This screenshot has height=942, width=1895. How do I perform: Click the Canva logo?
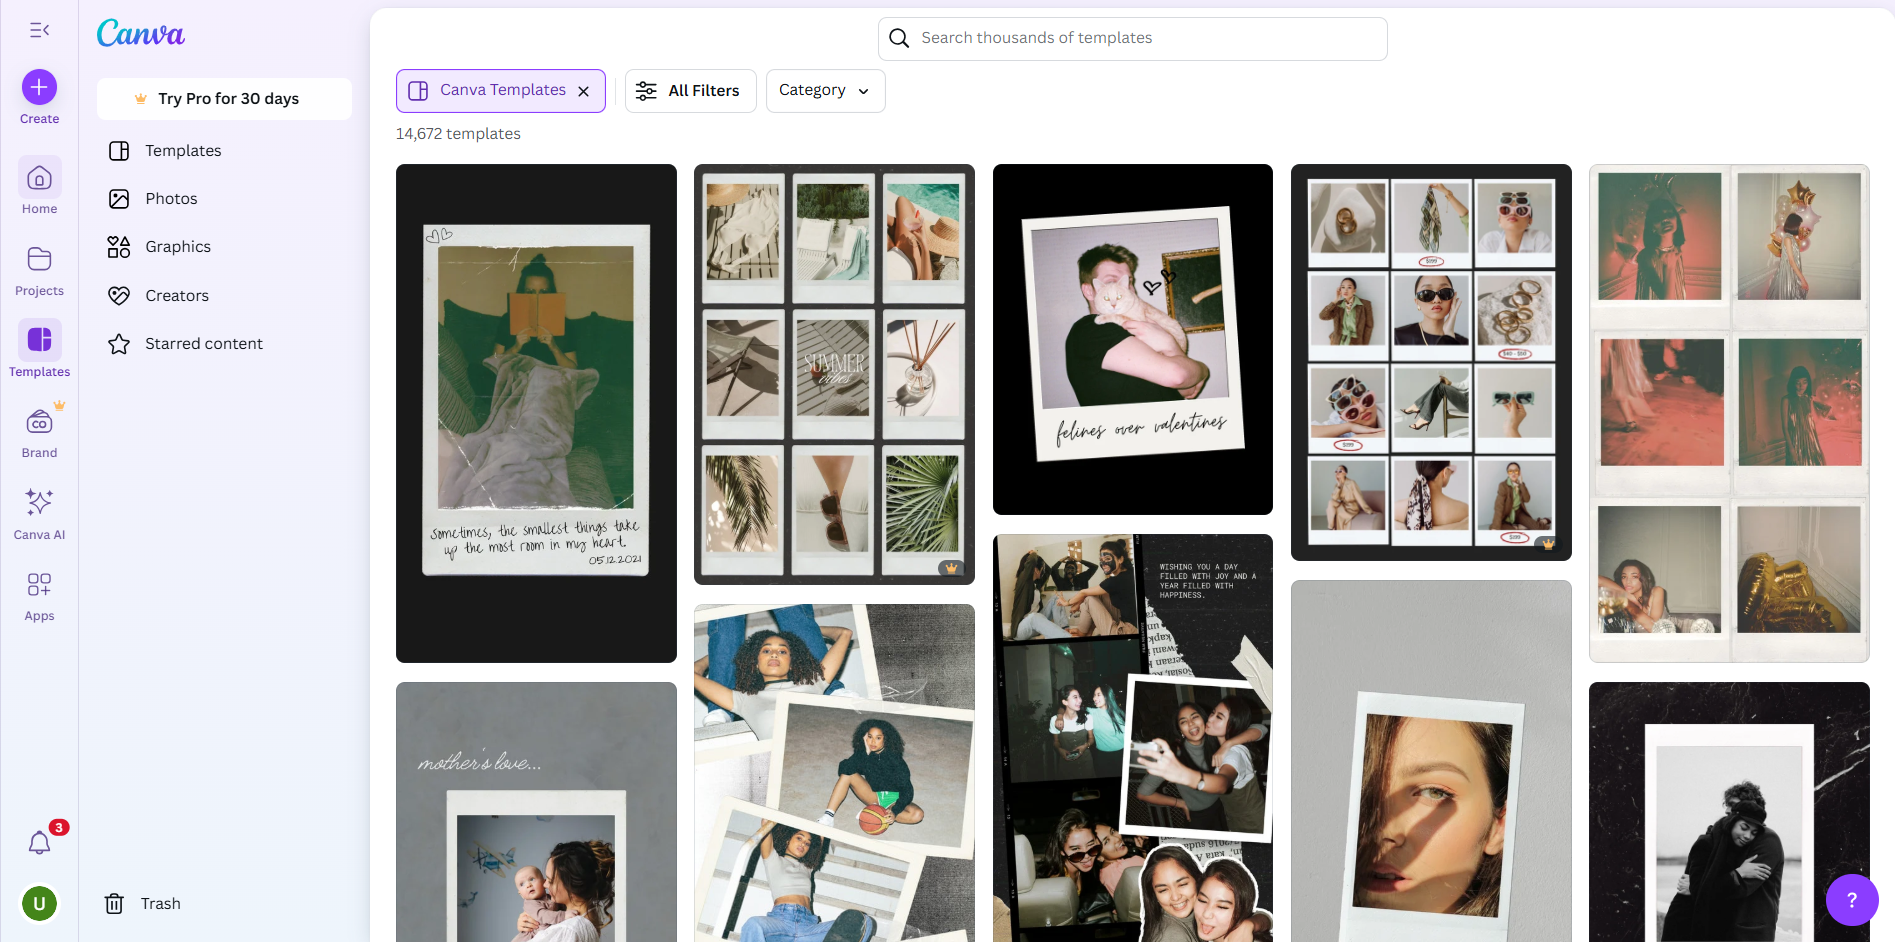pyautogui.click(x=141, y=33)
